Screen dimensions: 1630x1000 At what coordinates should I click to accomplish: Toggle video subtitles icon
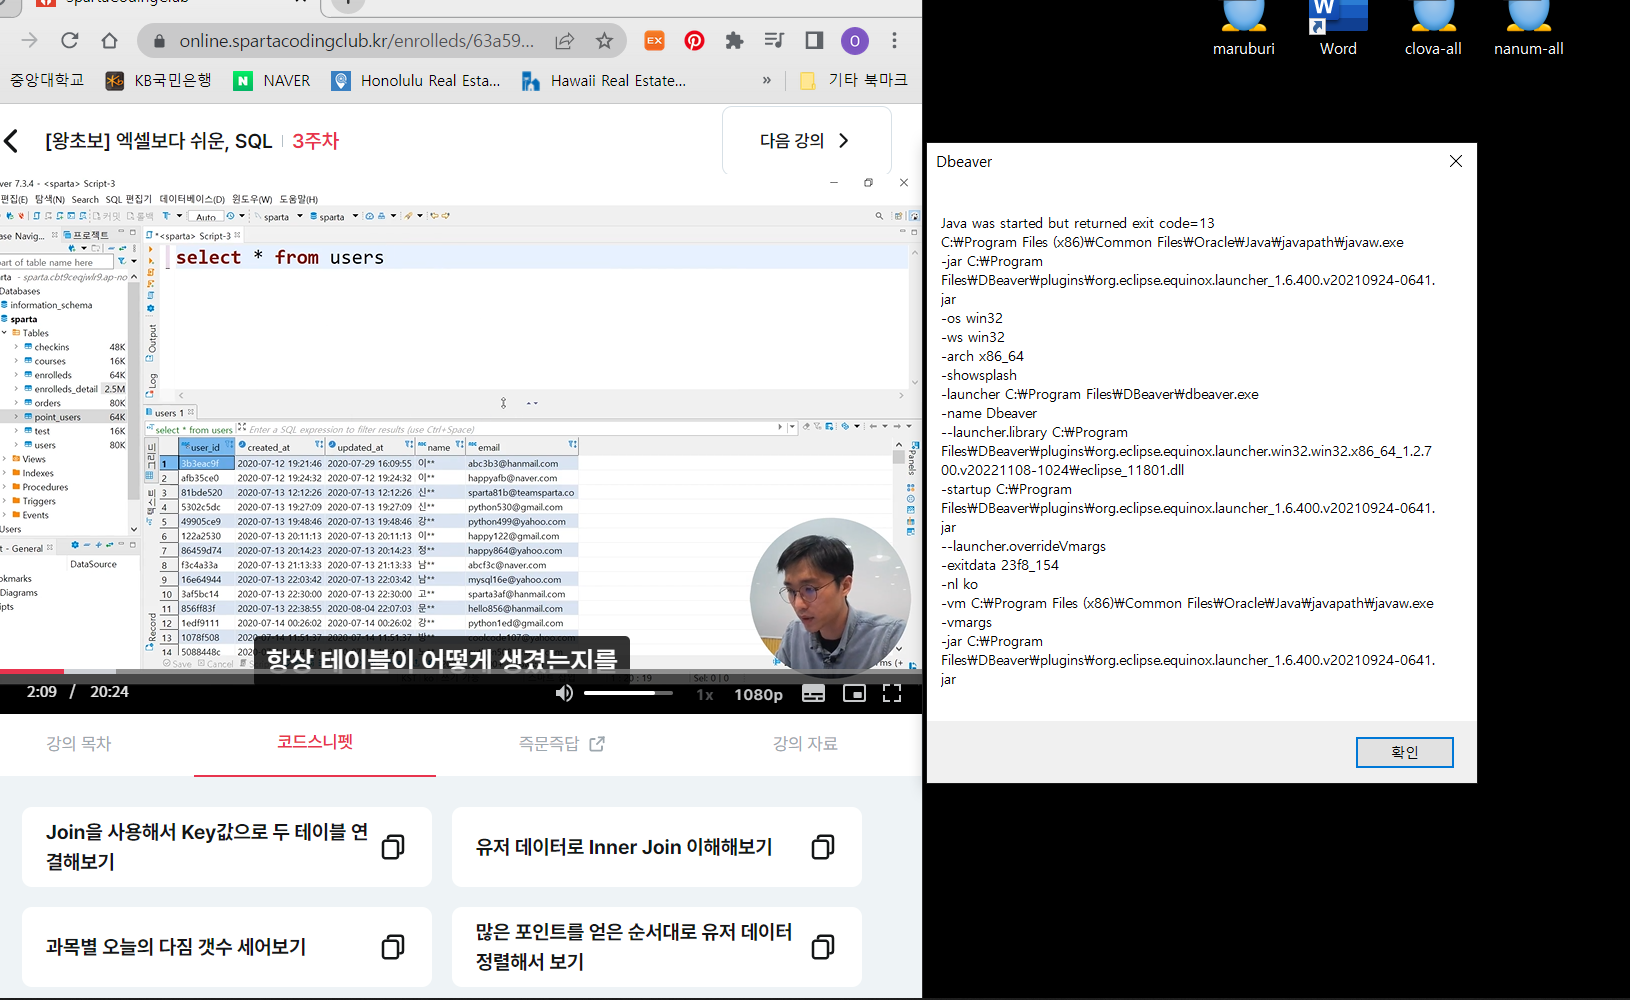[x=814, y=694]
